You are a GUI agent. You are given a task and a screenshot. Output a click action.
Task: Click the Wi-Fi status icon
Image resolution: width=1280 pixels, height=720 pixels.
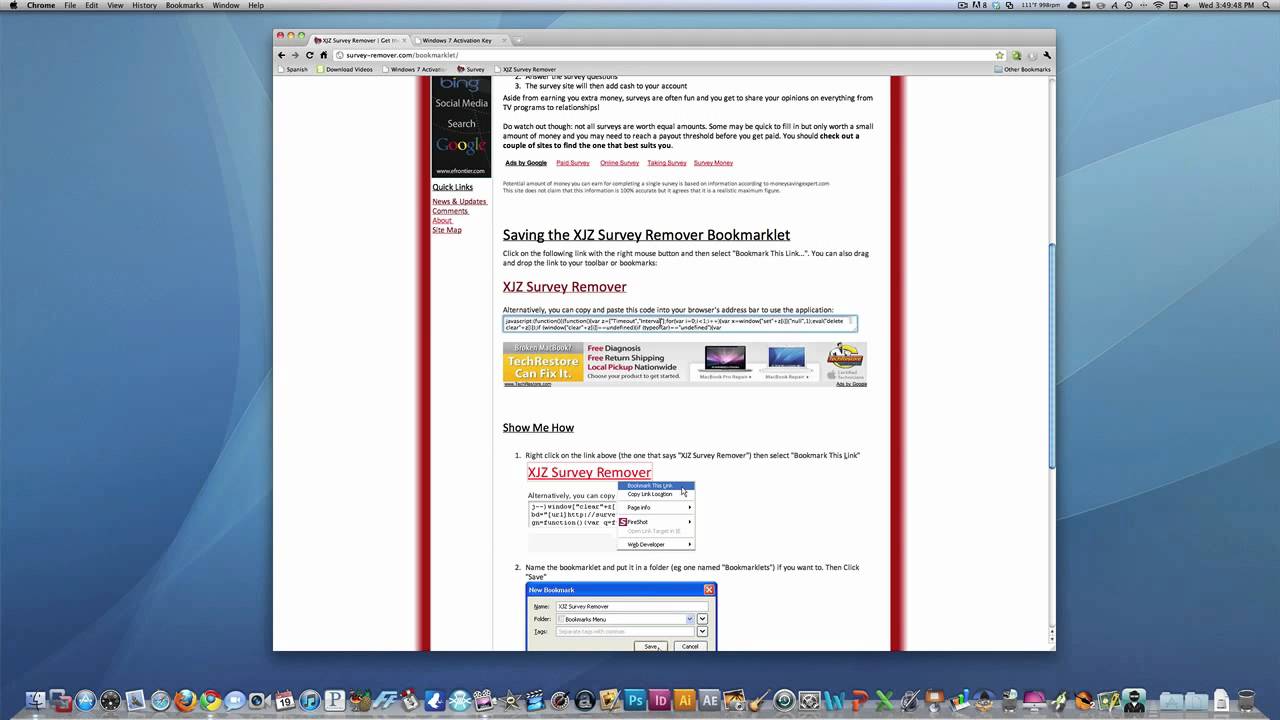point(1158,5)
